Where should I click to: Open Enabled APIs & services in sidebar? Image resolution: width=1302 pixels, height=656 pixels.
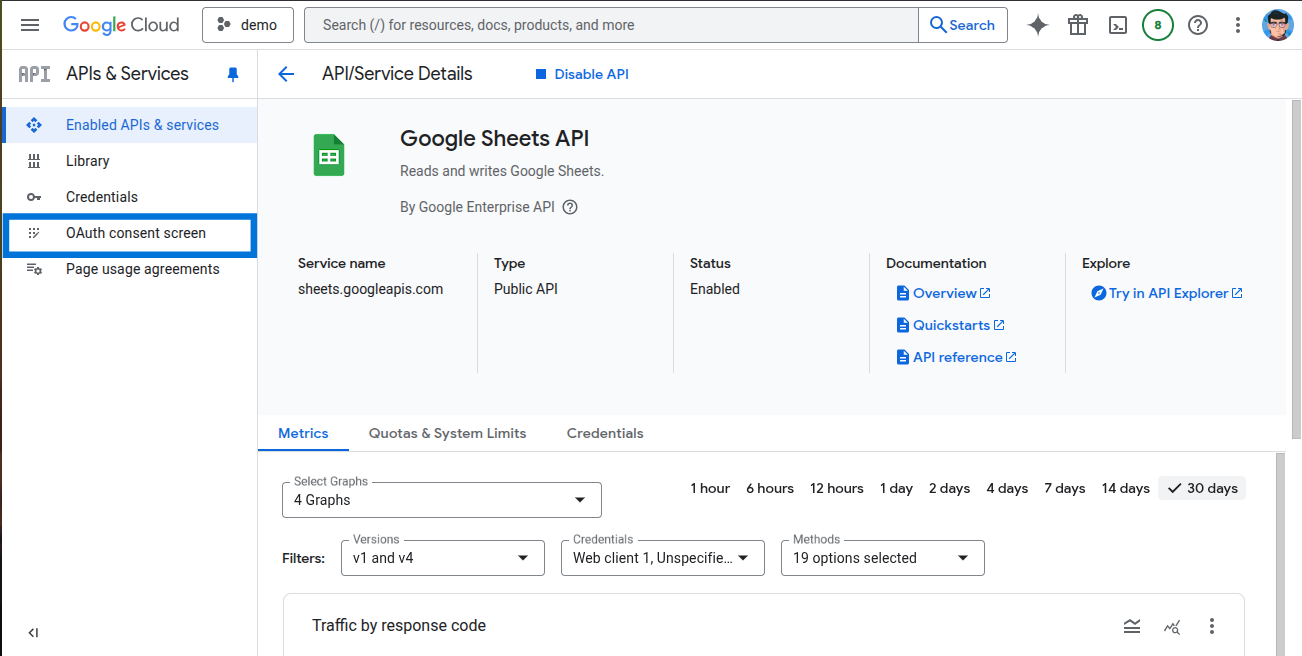tap(130, 125)
